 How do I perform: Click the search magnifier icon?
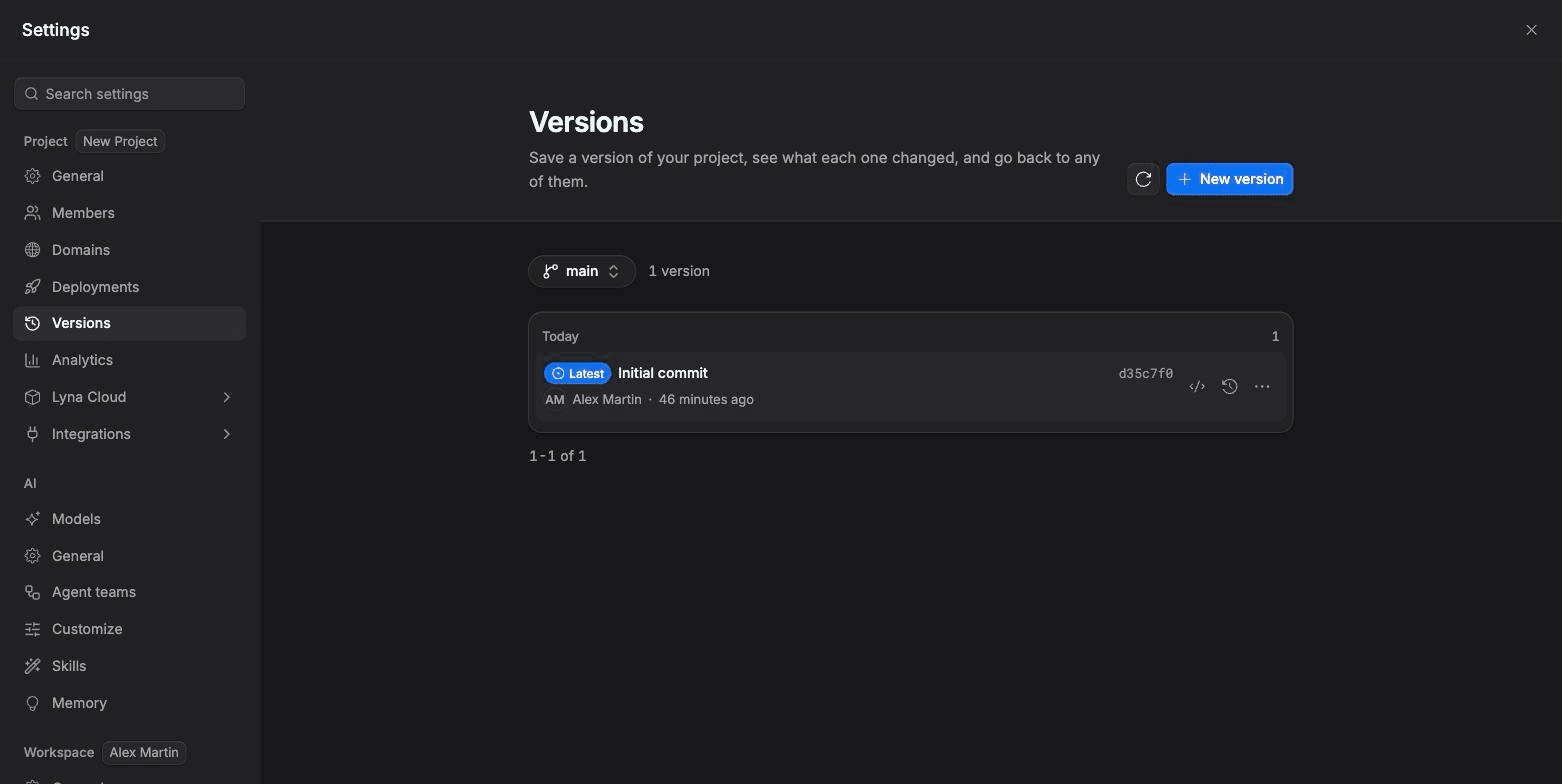coord(32,94)
